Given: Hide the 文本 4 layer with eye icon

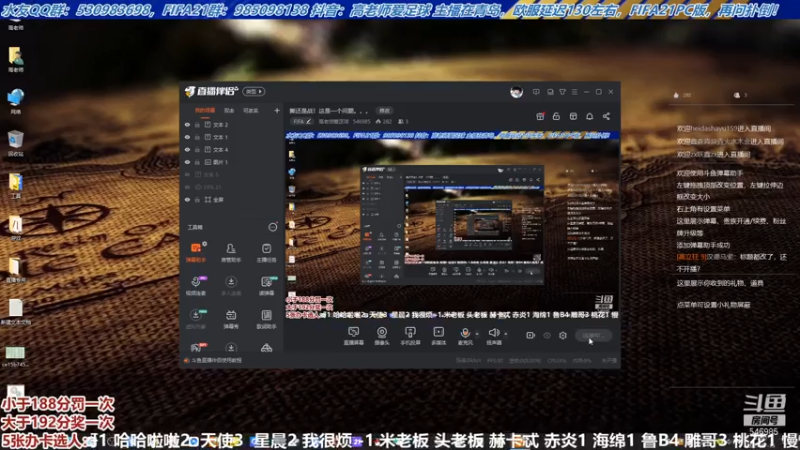Looking at the screenshot, I should point(187,149).
